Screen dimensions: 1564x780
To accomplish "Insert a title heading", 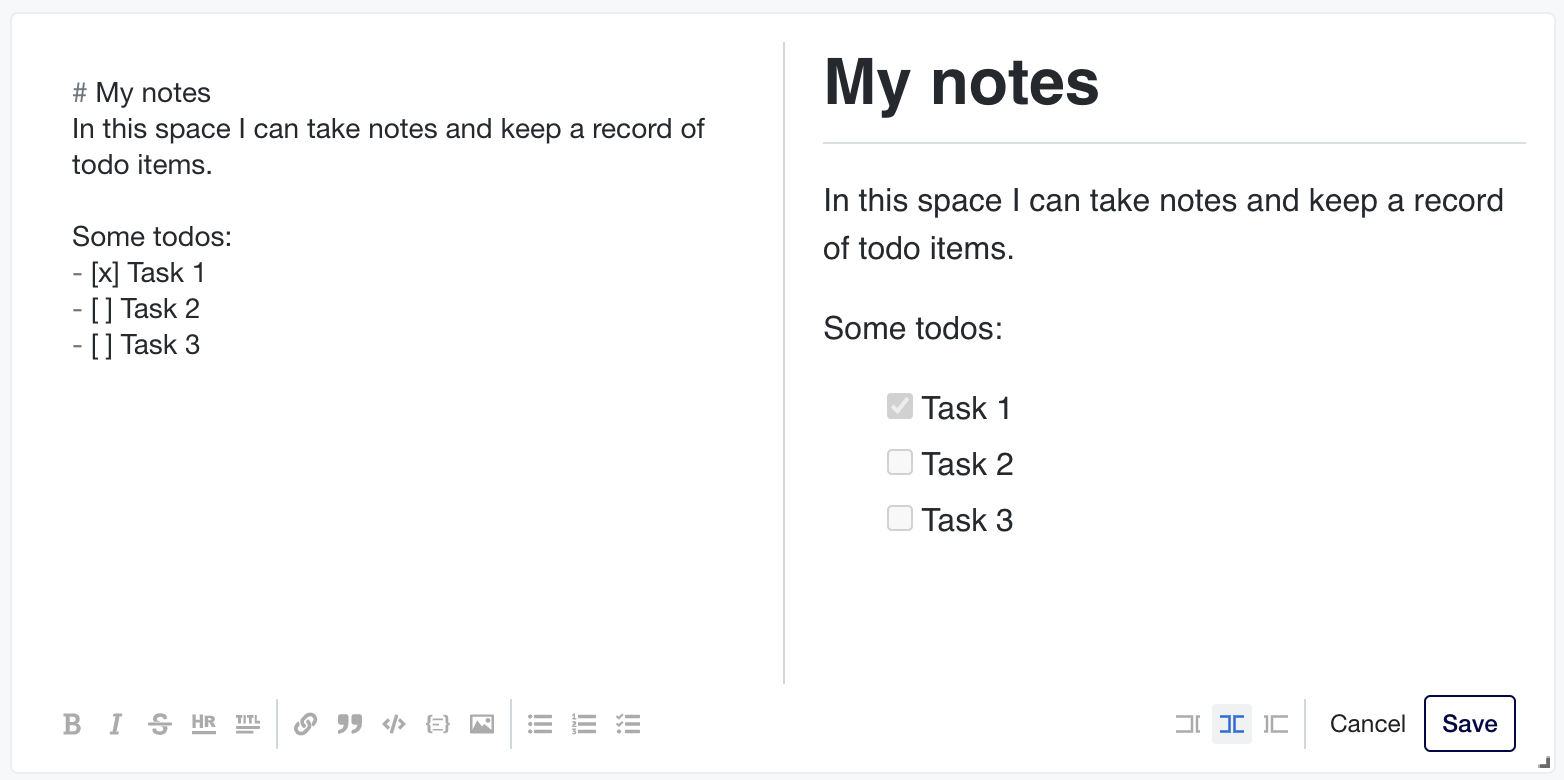I will tap(247, 724).
